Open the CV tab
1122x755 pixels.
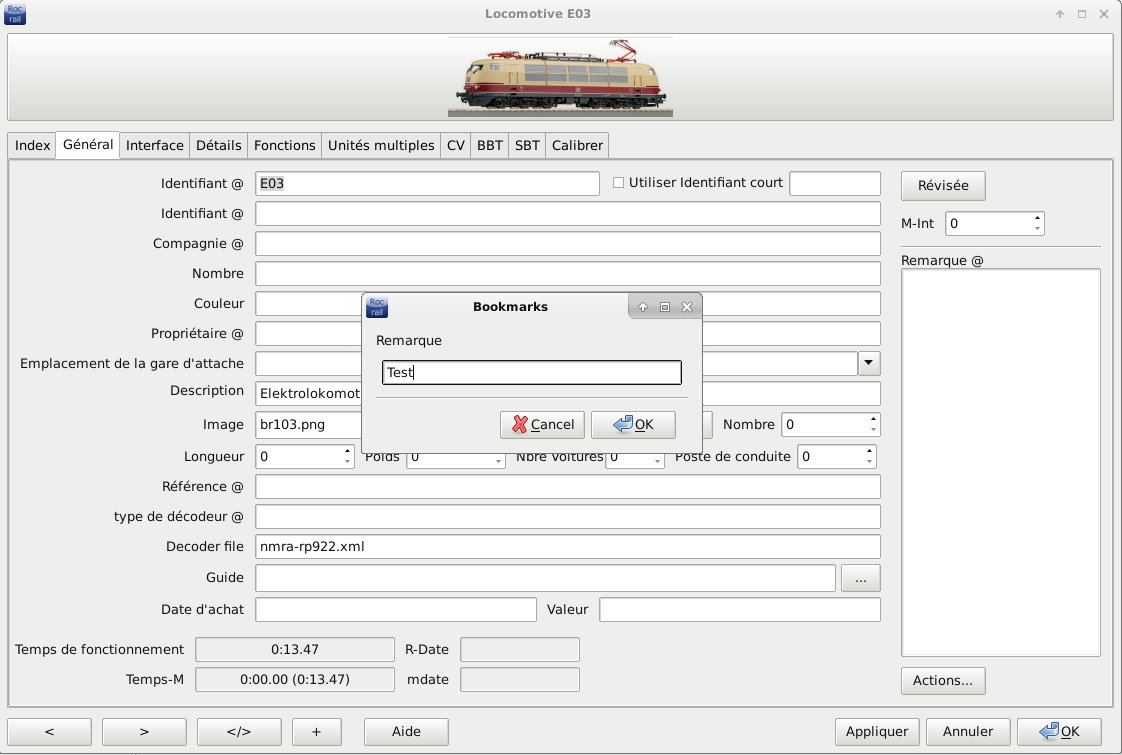455,145
